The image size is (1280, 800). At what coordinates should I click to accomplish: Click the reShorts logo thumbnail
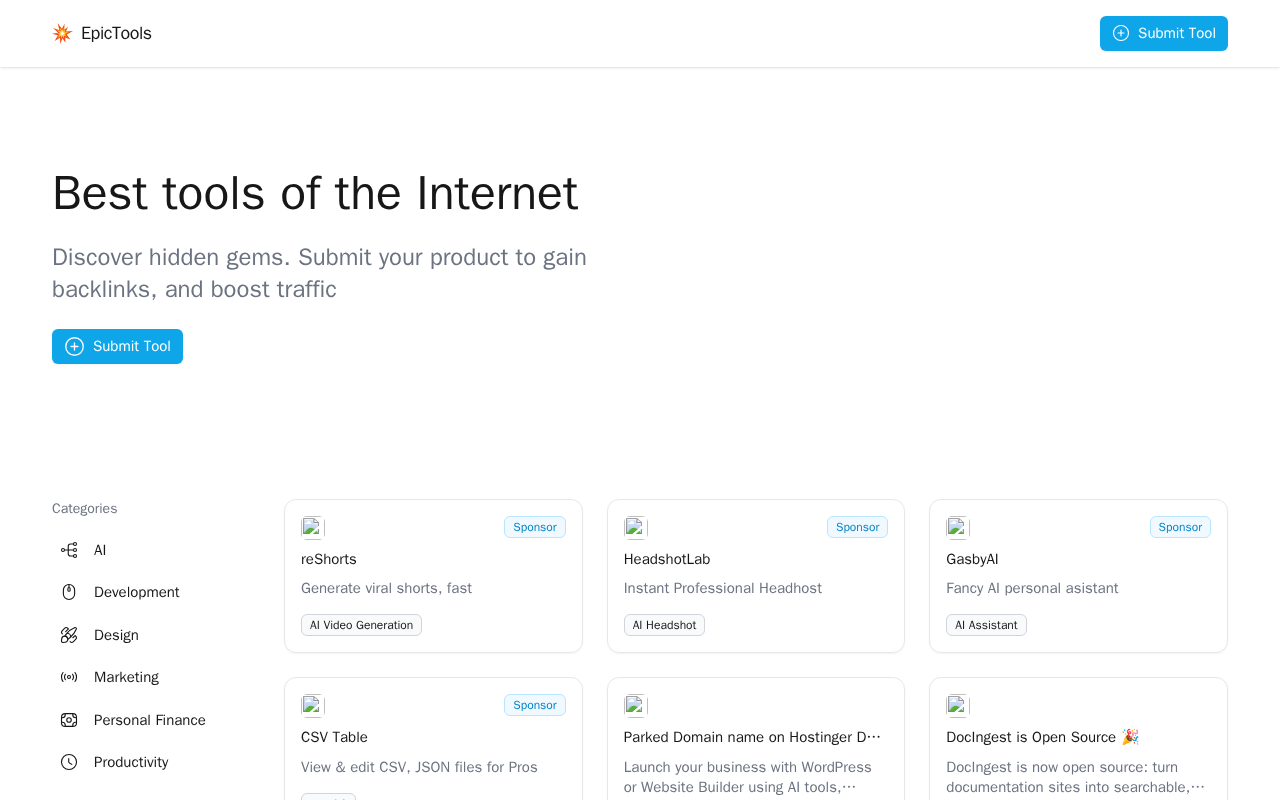pos(312,527)
